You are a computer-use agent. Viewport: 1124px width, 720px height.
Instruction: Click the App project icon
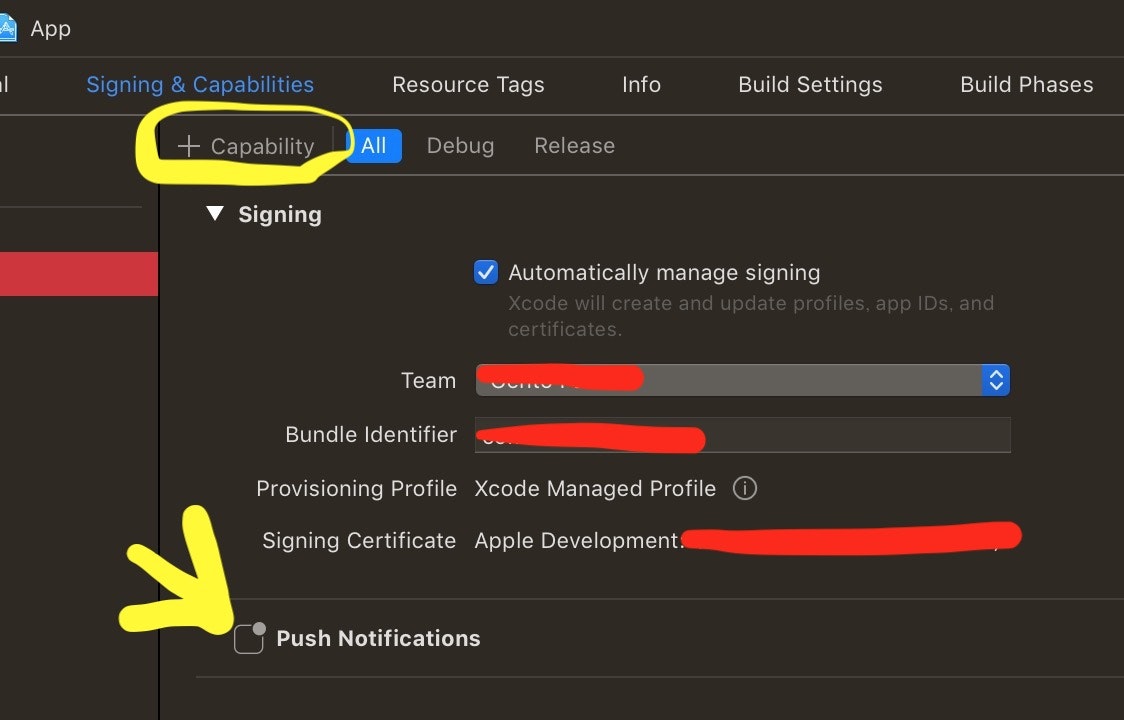(x=7, y=29)
